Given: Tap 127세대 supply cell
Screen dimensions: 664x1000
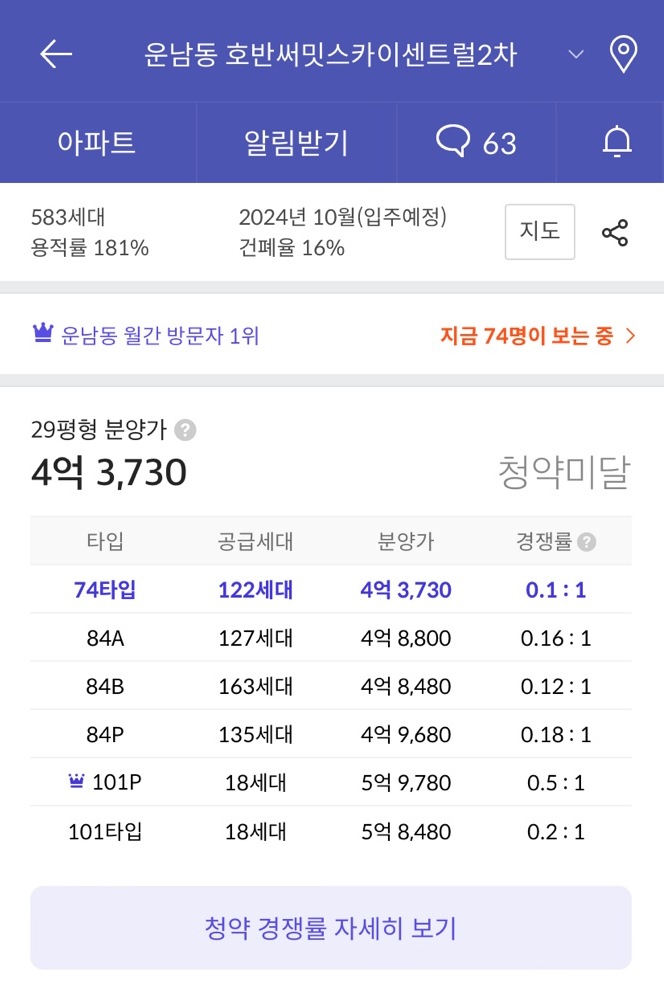Looking at the screenshot, I should pos(255,638).
